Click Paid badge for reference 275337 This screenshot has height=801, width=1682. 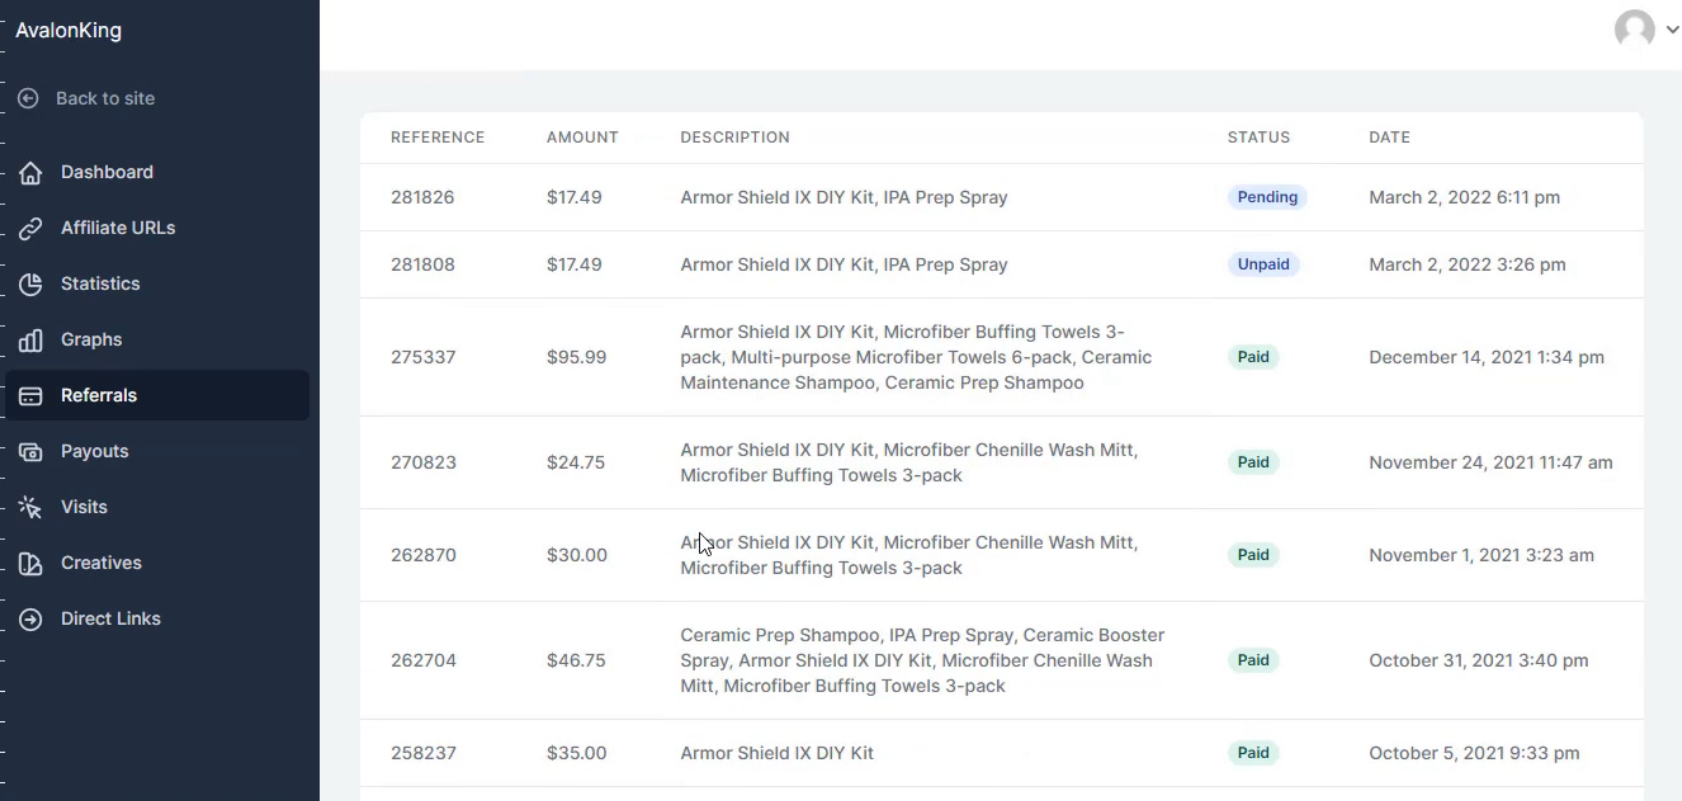point(1253,357)
